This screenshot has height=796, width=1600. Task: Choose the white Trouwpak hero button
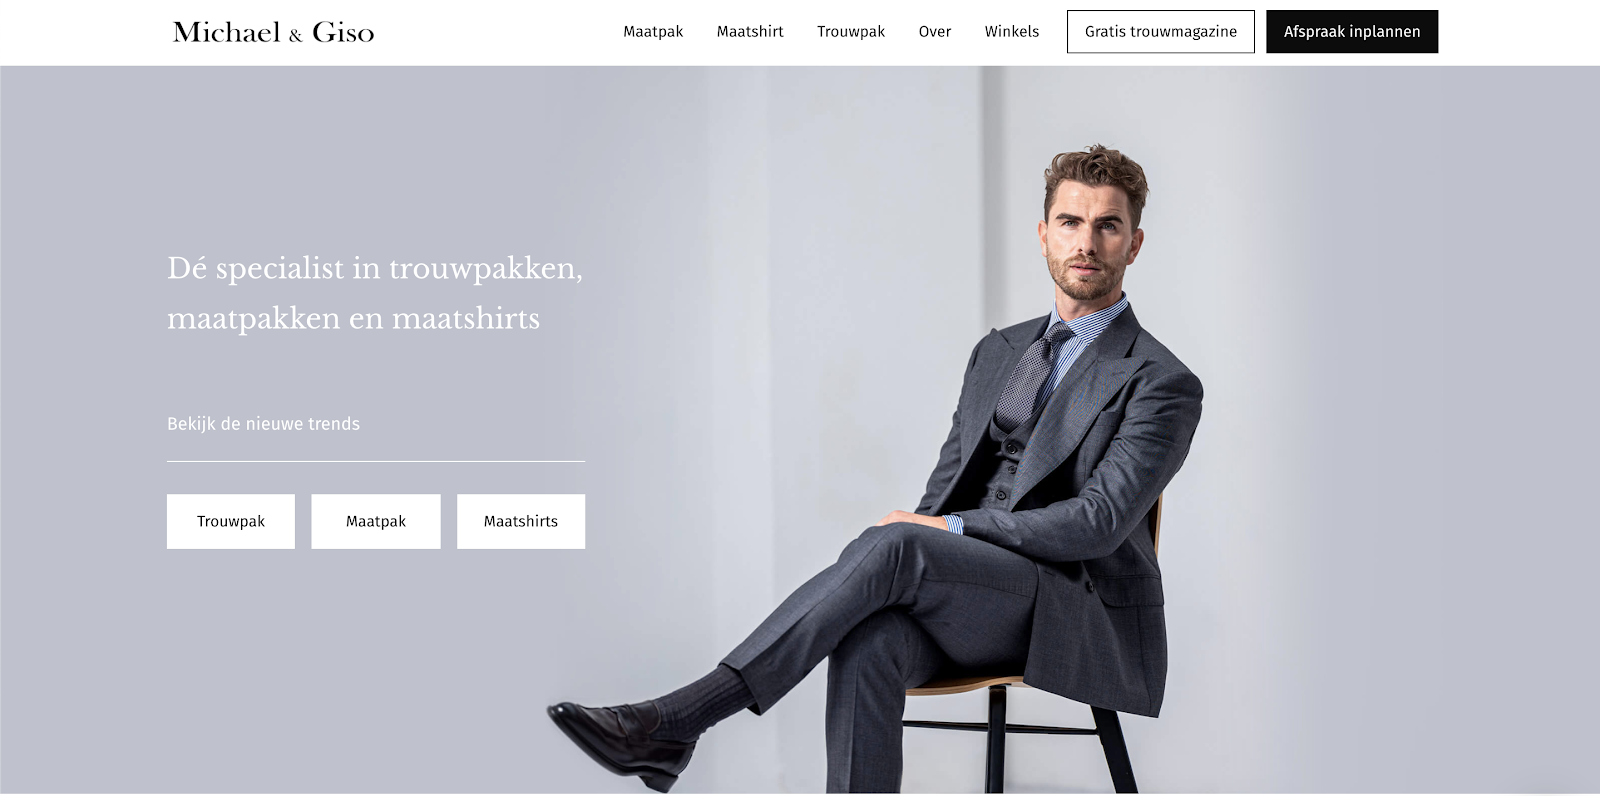231,521
